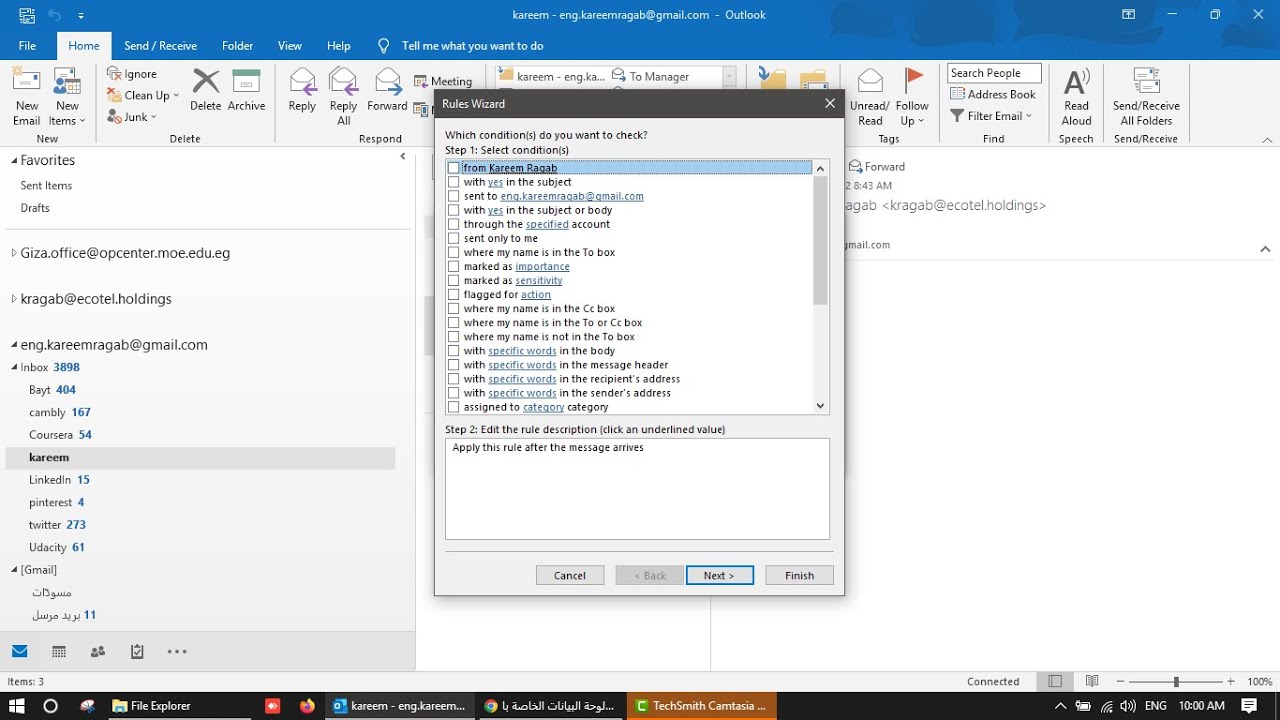Expand Giza.office@opcenter.moe.edu.eg account

(x=14, y=254)
